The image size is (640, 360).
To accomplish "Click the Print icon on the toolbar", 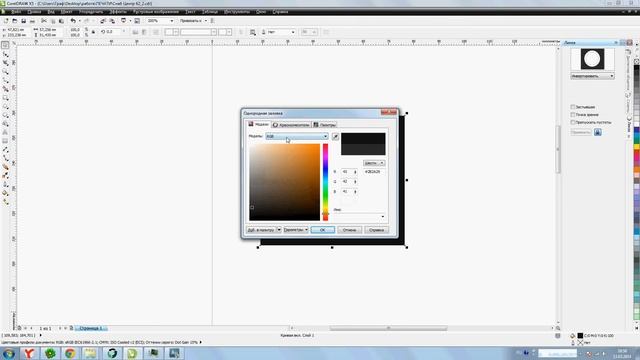I will coord(33,21).
